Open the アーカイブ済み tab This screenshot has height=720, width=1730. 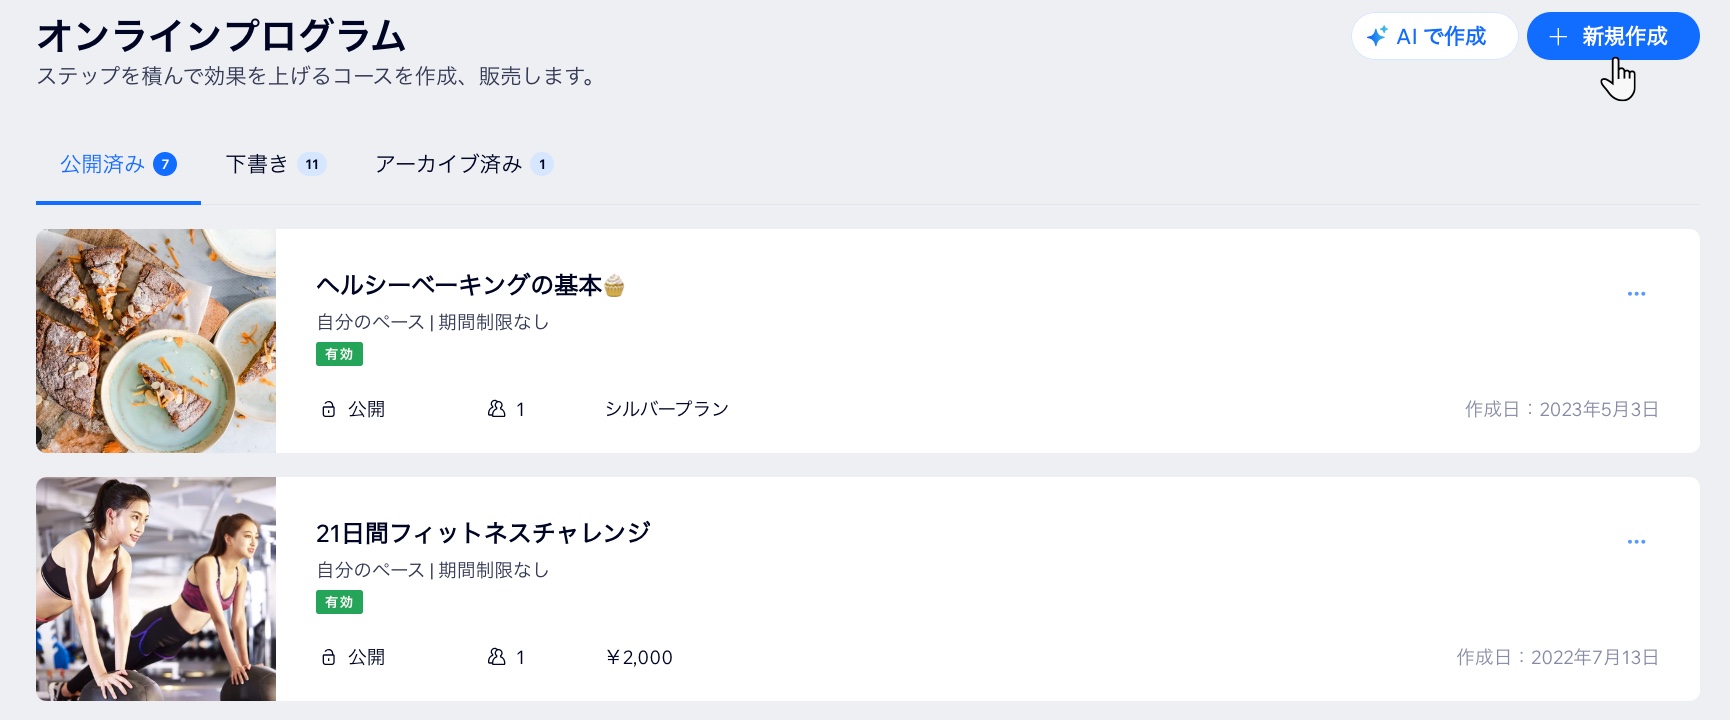(449, 164)
